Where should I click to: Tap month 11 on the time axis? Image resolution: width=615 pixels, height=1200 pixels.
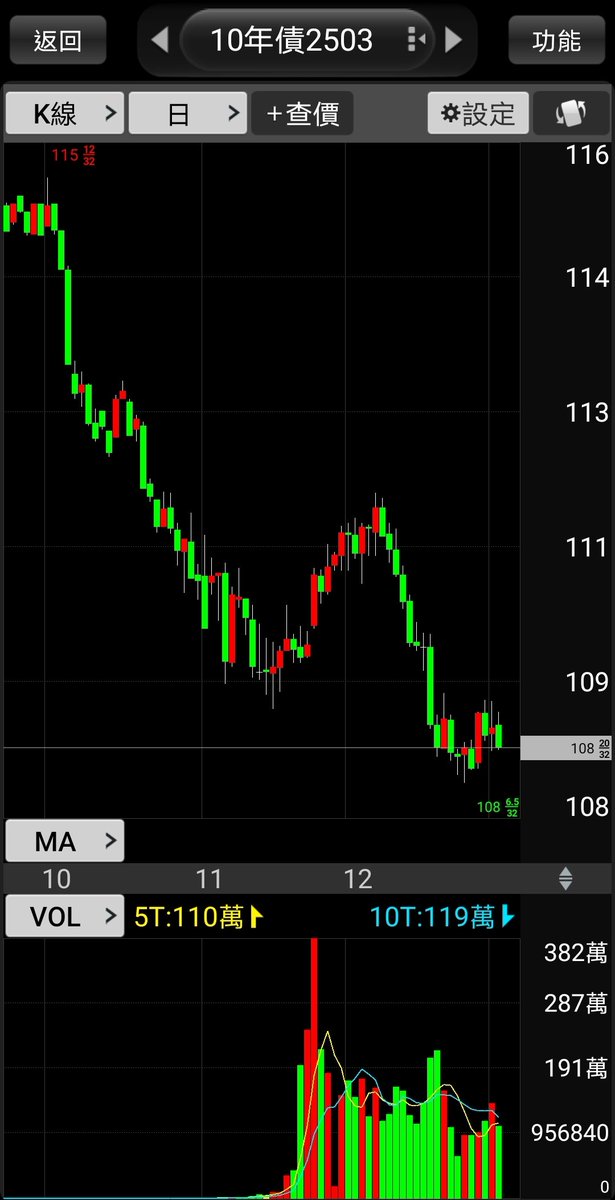click(x=208, y=879)
